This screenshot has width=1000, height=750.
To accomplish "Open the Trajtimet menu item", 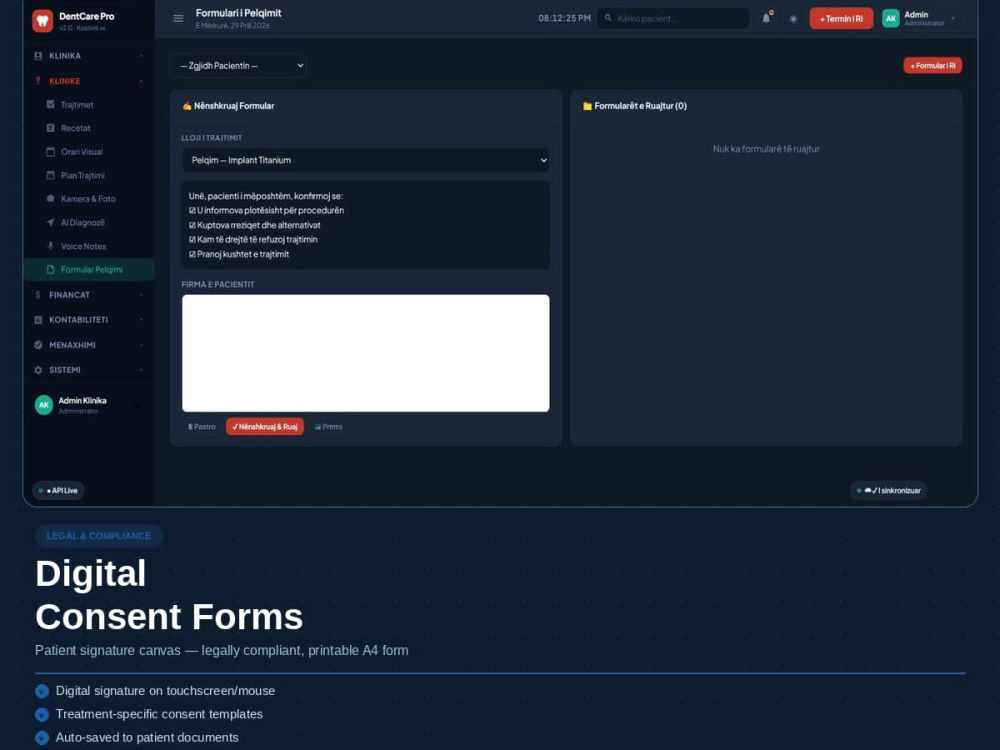I will click(89, 105).
